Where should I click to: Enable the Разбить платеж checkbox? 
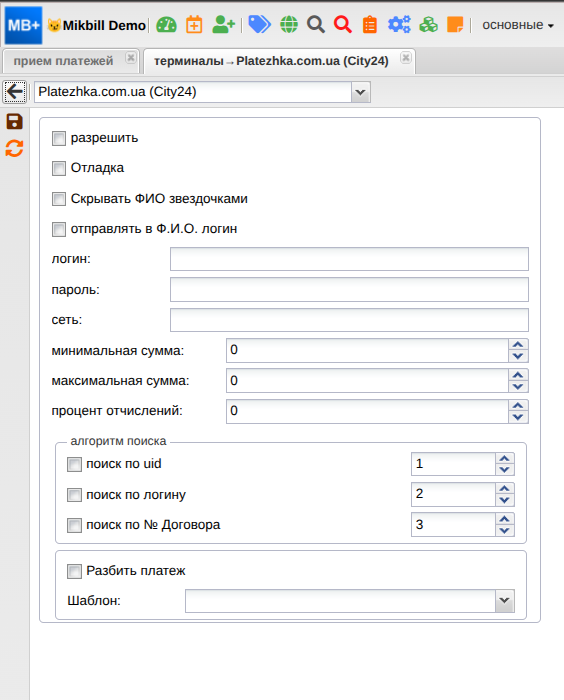click(x=74, y=571)
